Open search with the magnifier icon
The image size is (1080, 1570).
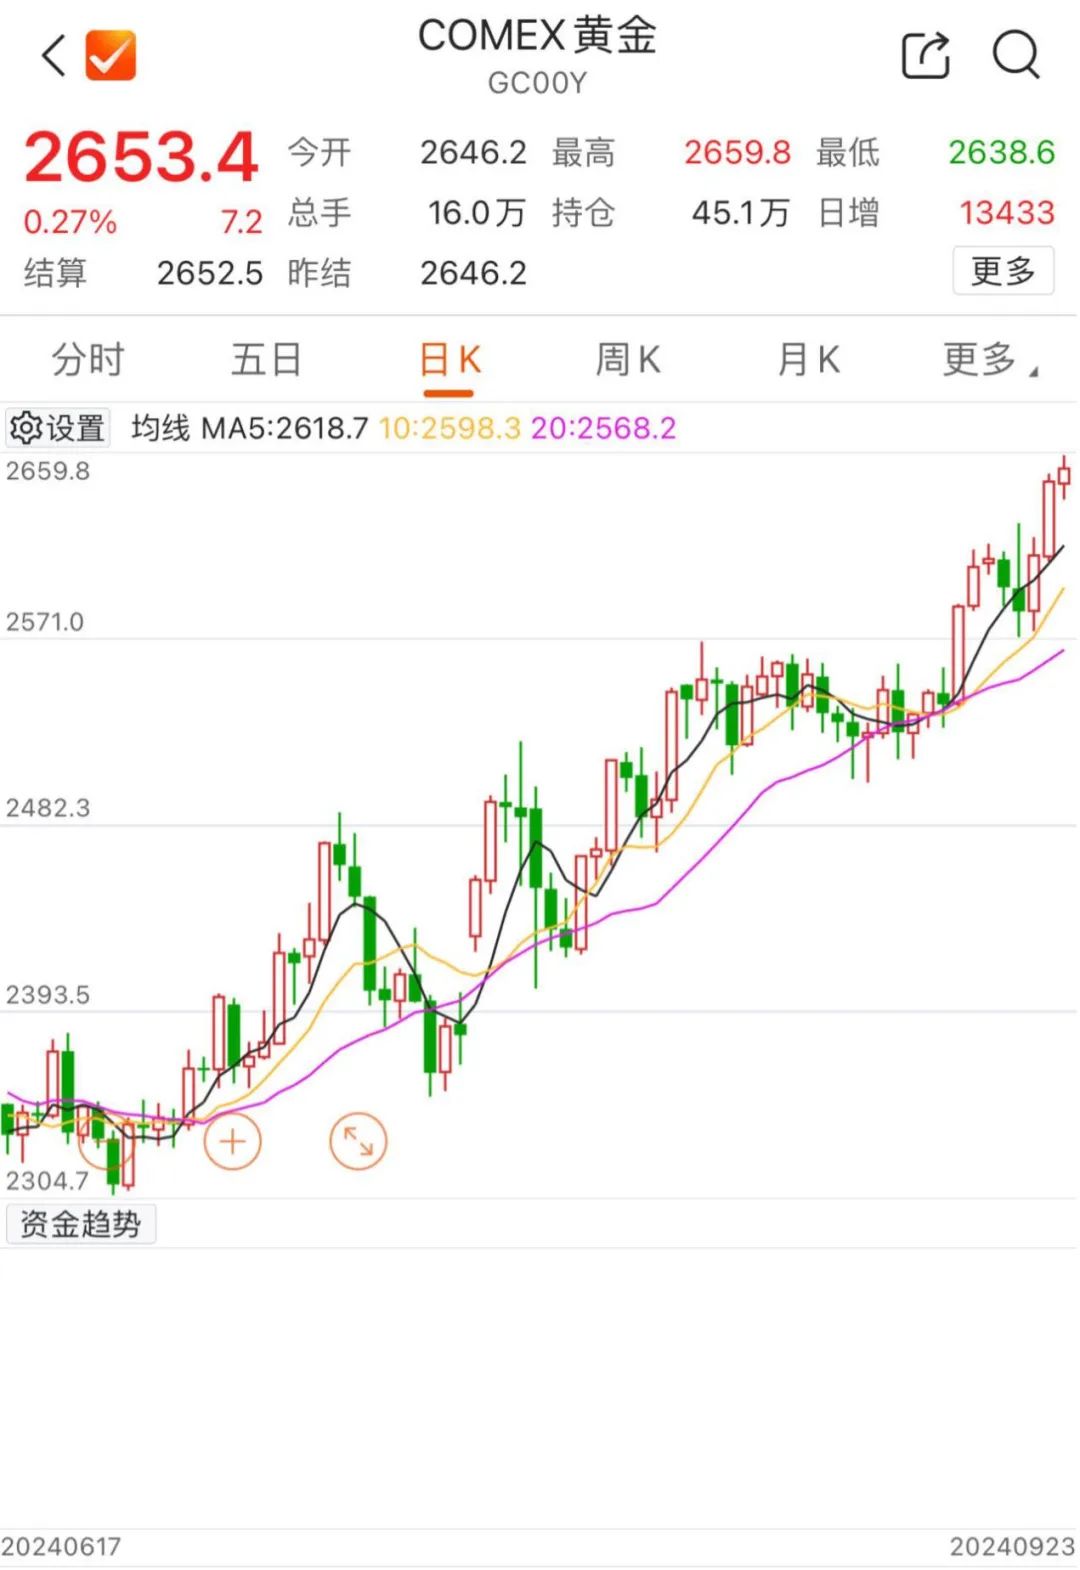1015,55
